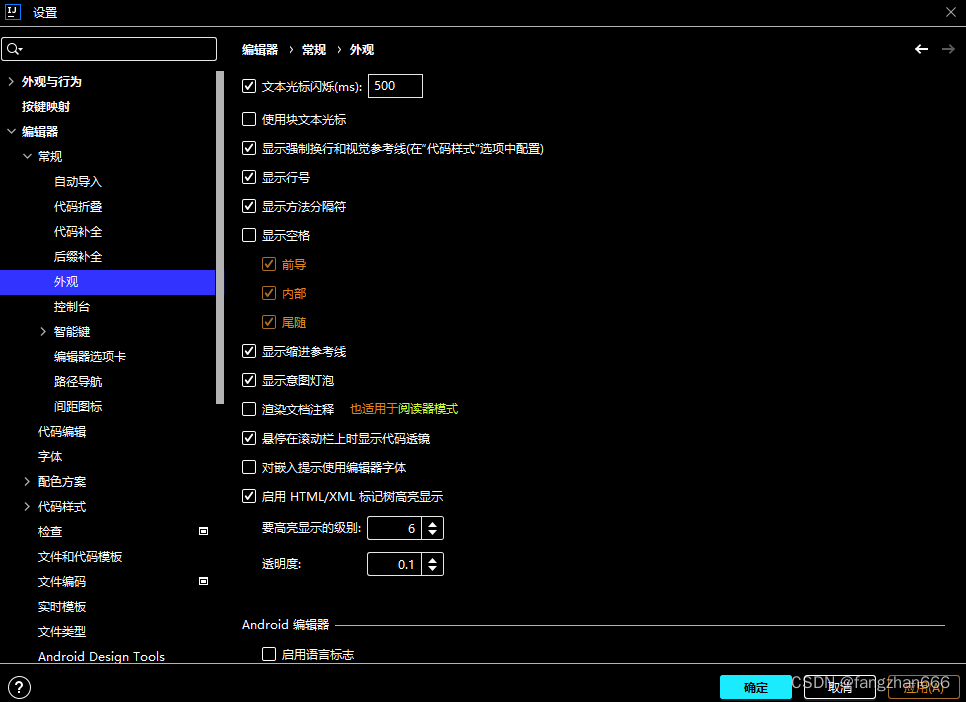Disable the 显示行号 checkbox
Viewport: 966px width, 702px height.
point(249,178)
